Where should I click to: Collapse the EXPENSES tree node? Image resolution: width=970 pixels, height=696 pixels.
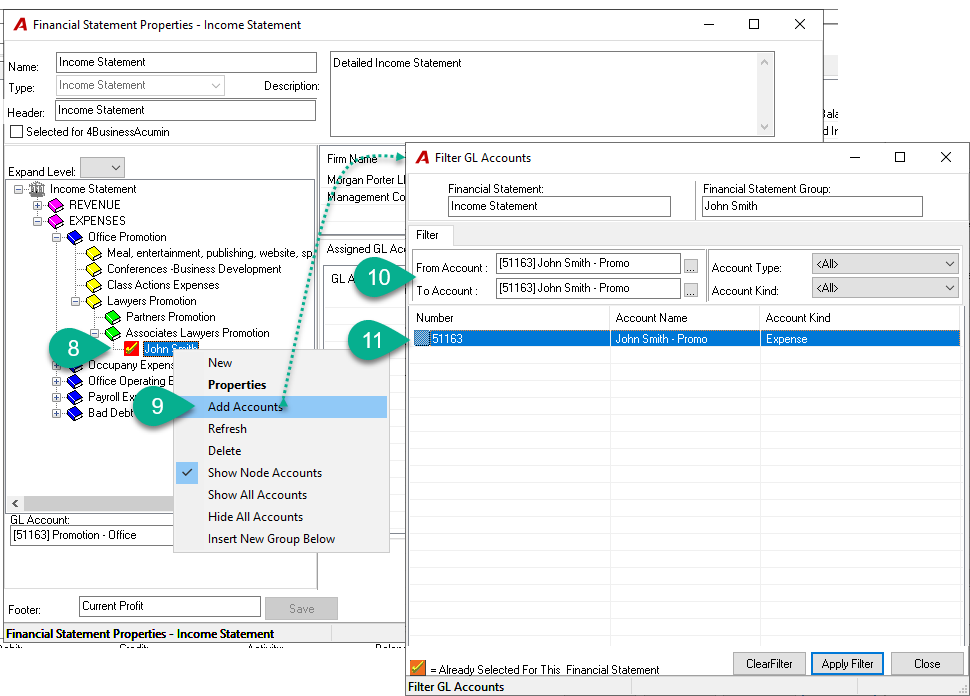point(37,221)
